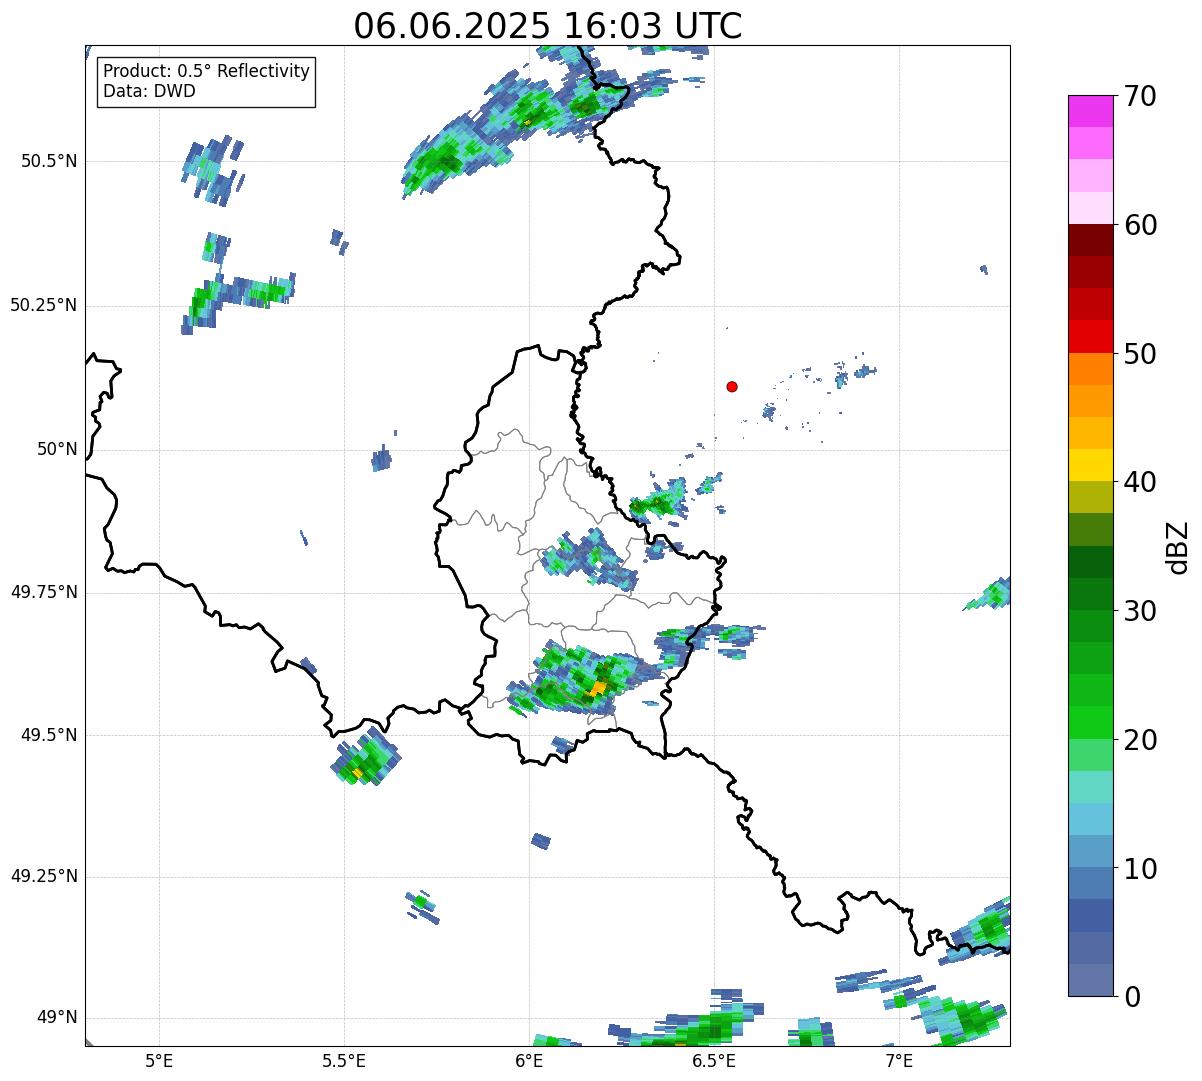Click the latitude label 50.5°N
Screen dimensions: 1202x1081
pyautogui.click(x=49, y=161)
